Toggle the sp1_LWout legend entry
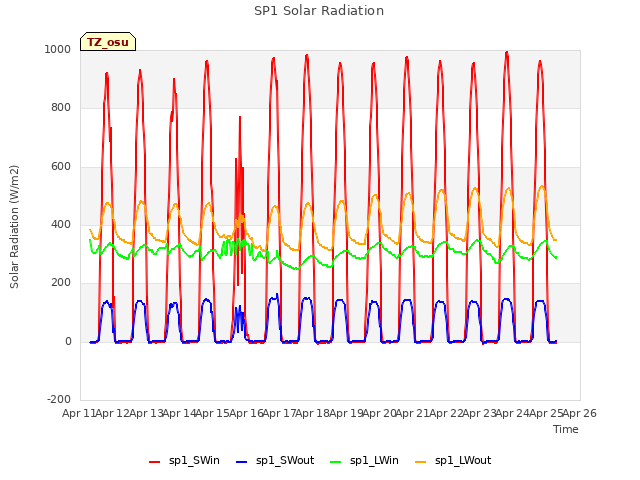 (x=453, y=461)
